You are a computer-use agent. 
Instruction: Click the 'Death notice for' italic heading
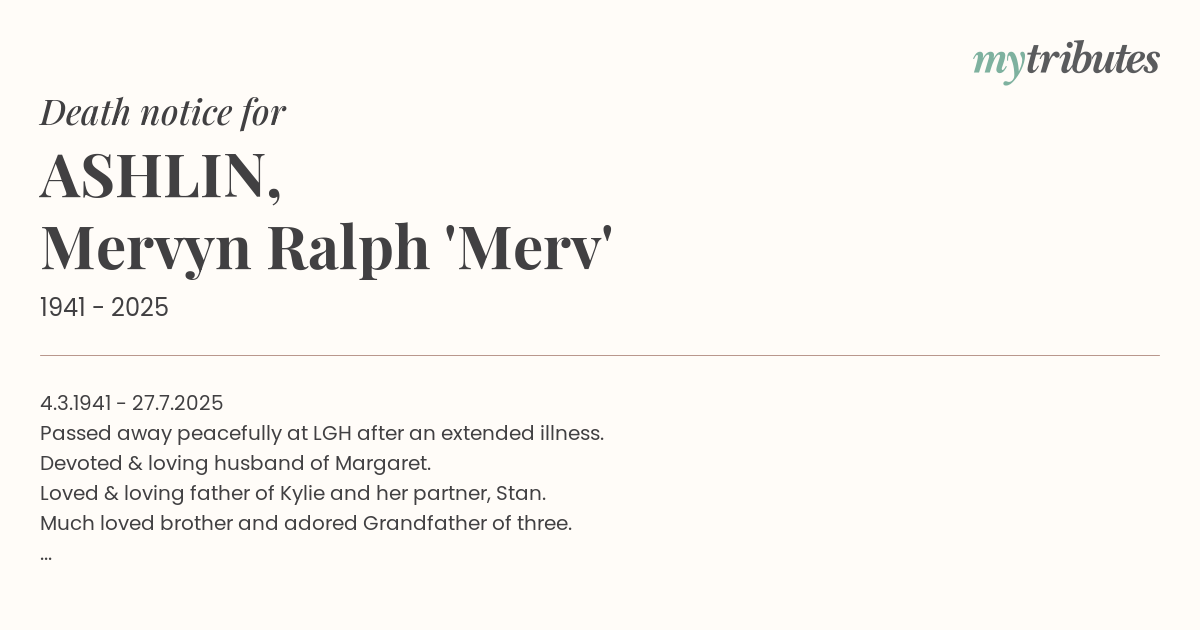pyautogui.click(x=163, y=112)
